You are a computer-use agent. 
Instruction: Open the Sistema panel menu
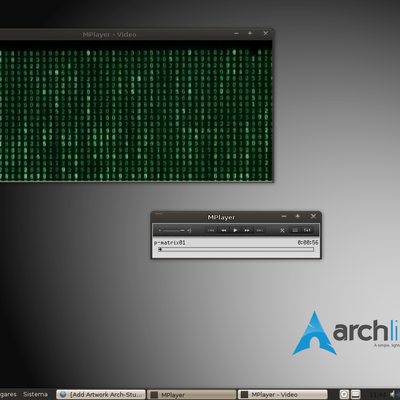coord(35,394)
